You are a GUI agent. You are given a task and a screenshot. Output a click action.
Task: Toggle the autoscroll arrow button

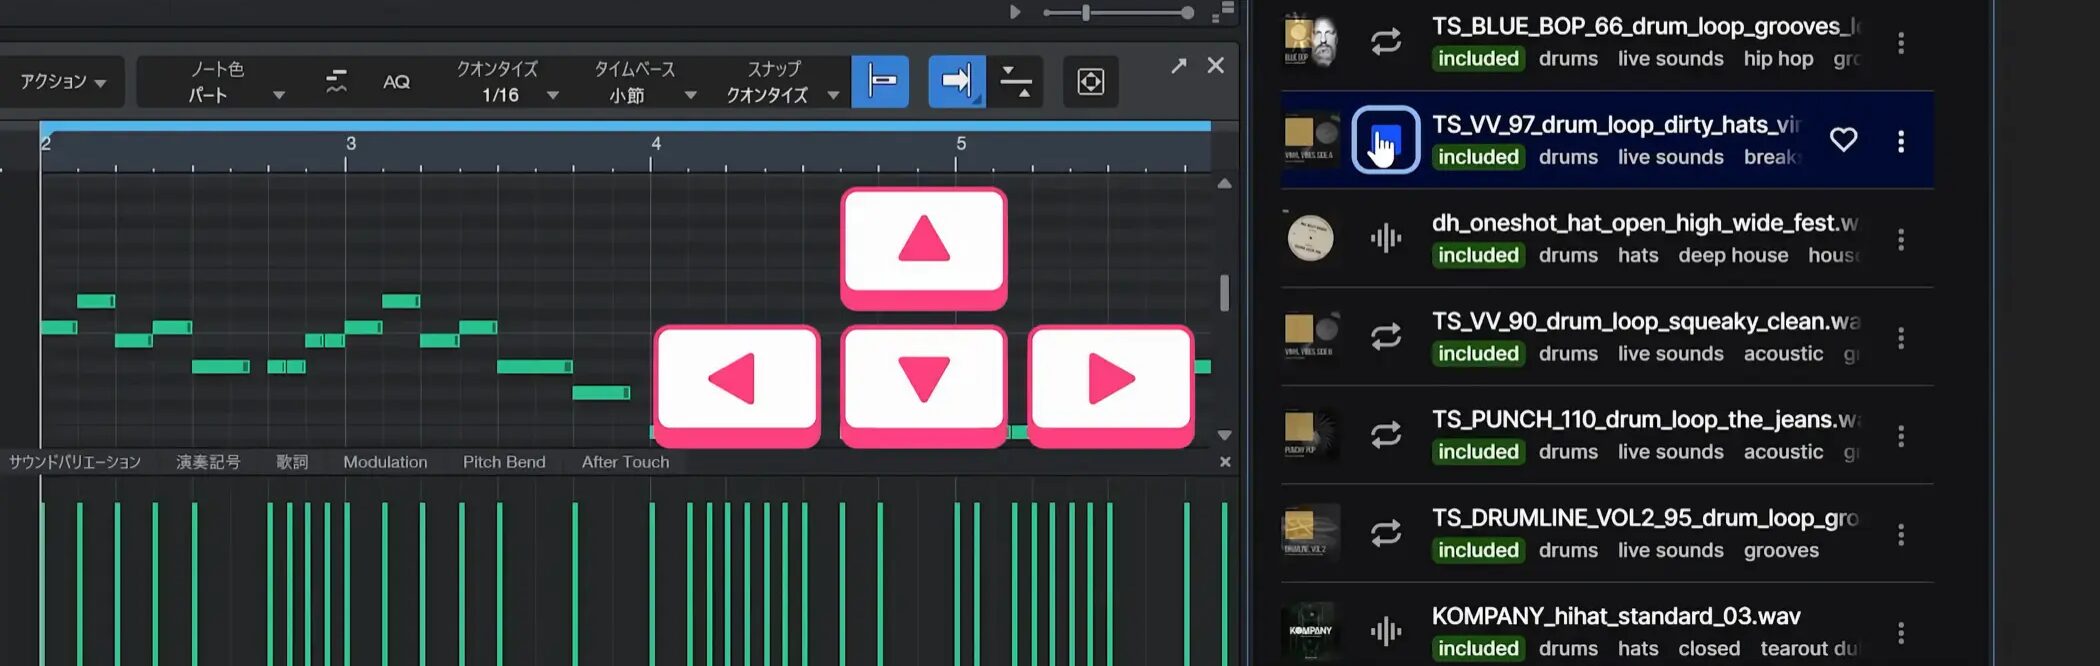[956, 82]
